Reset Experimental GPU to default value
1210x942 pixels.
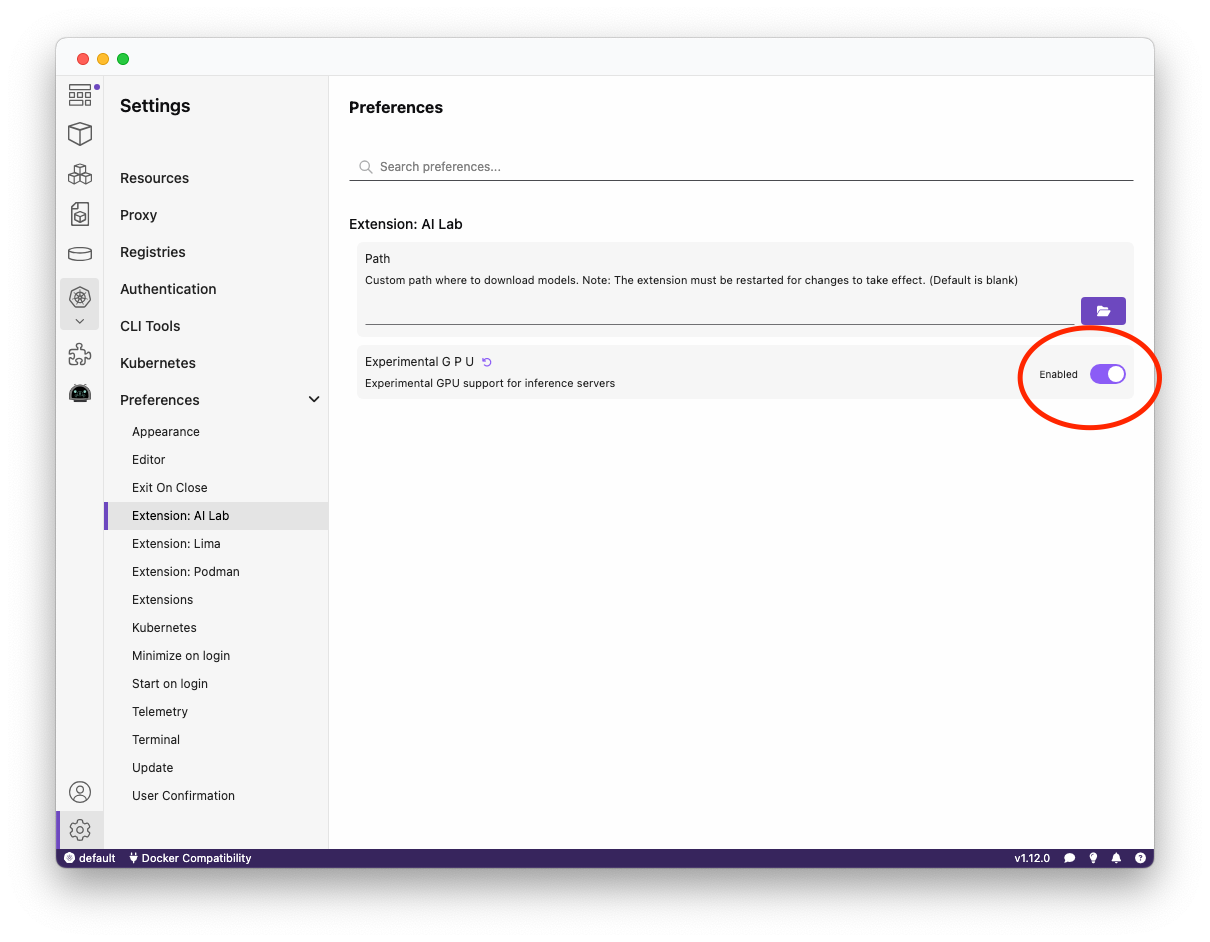point(487,362)
